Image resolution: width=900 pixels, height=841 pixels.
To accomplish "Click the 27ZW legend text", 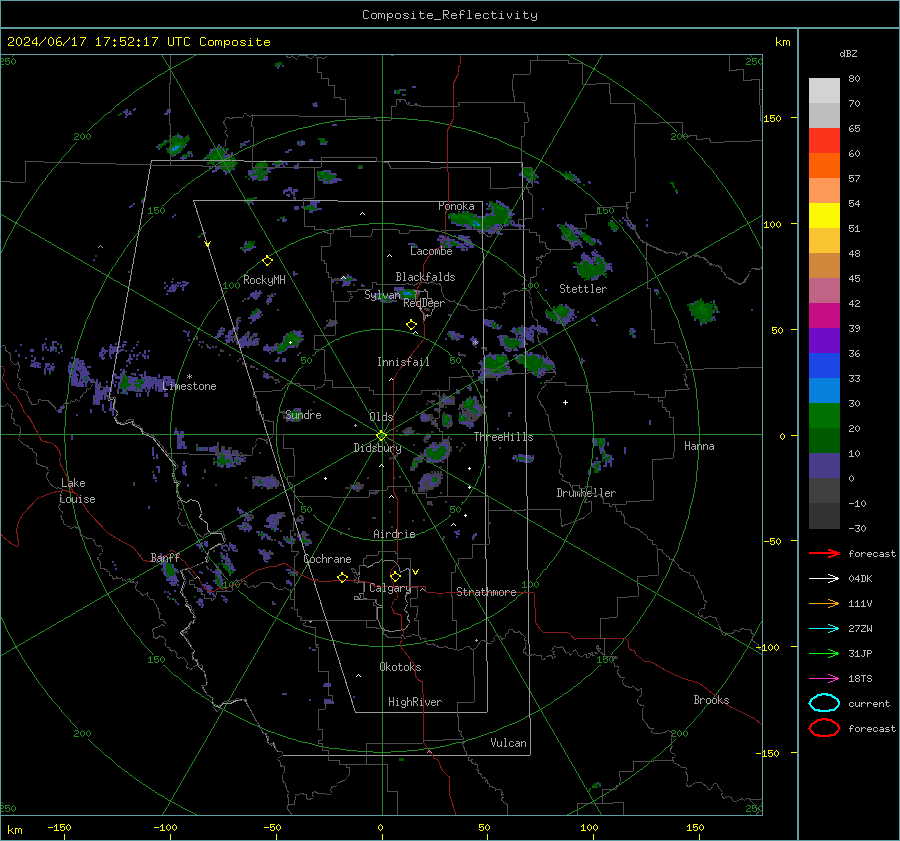I will click(x=860, y=629).
